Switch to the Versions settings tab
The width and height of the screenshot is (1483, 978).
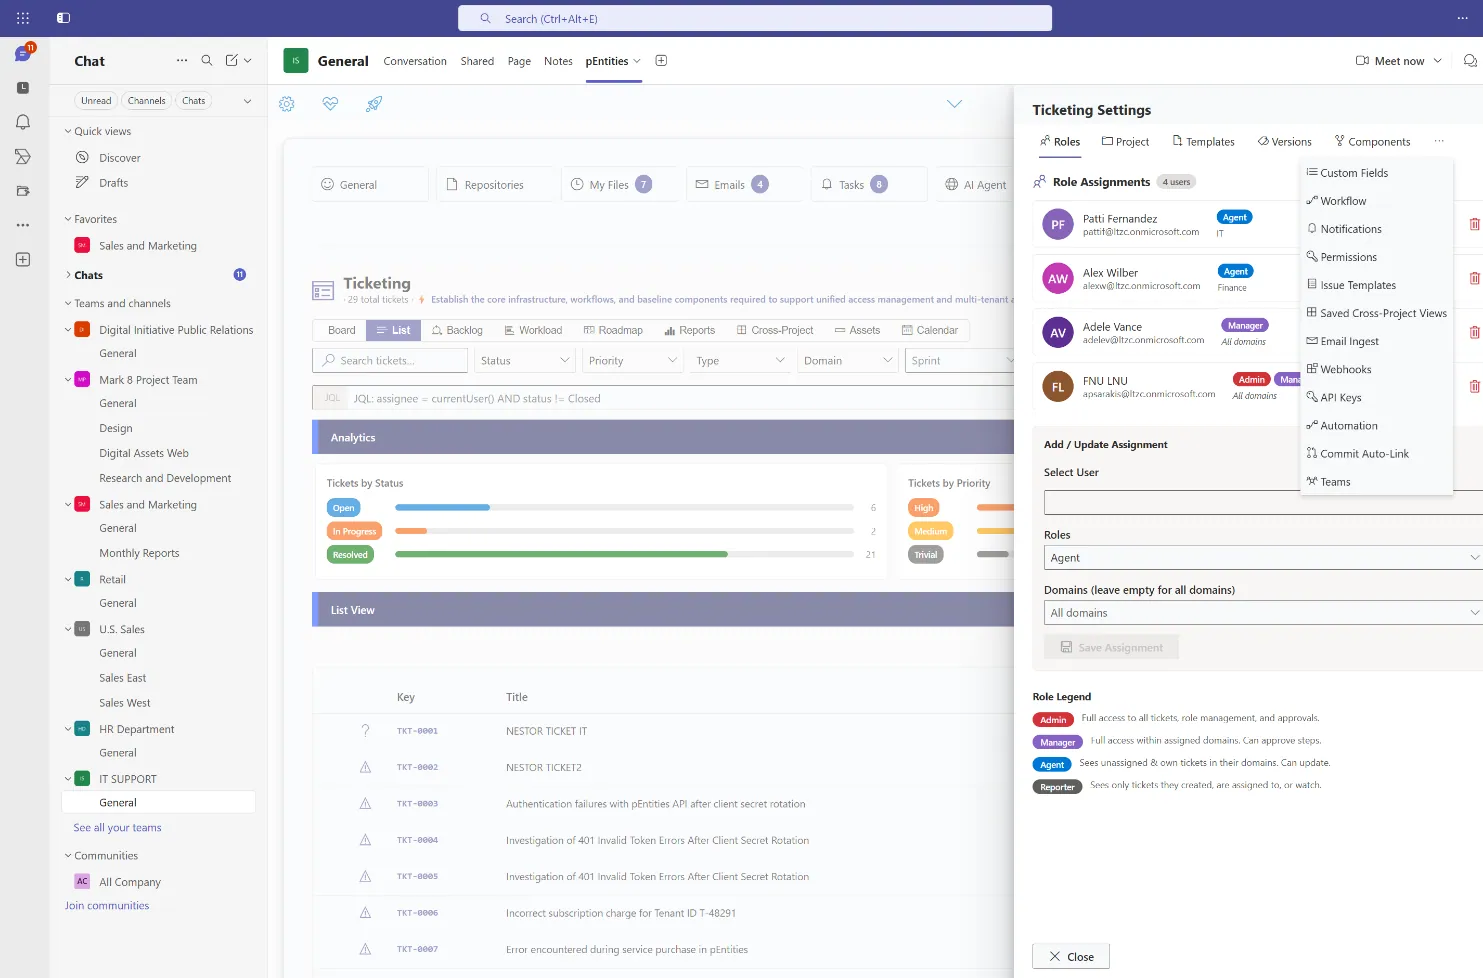(x=1284, y=142)
